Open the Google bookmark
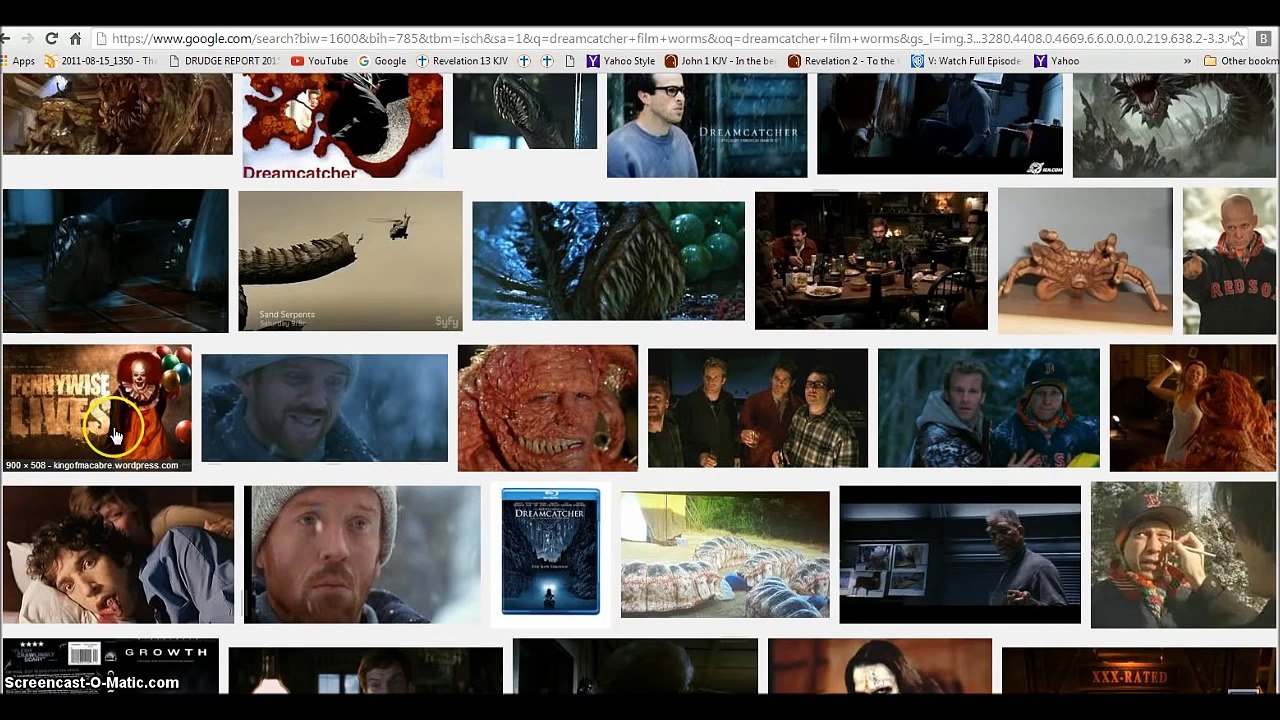The height and width of the screenshot is (720, 1280). pyautogui.click(x=382, y=61)
